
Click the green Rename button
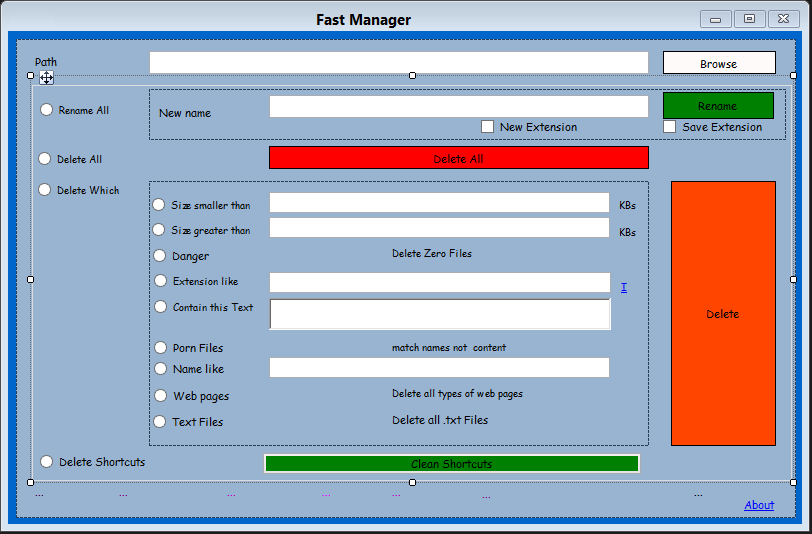718,105
